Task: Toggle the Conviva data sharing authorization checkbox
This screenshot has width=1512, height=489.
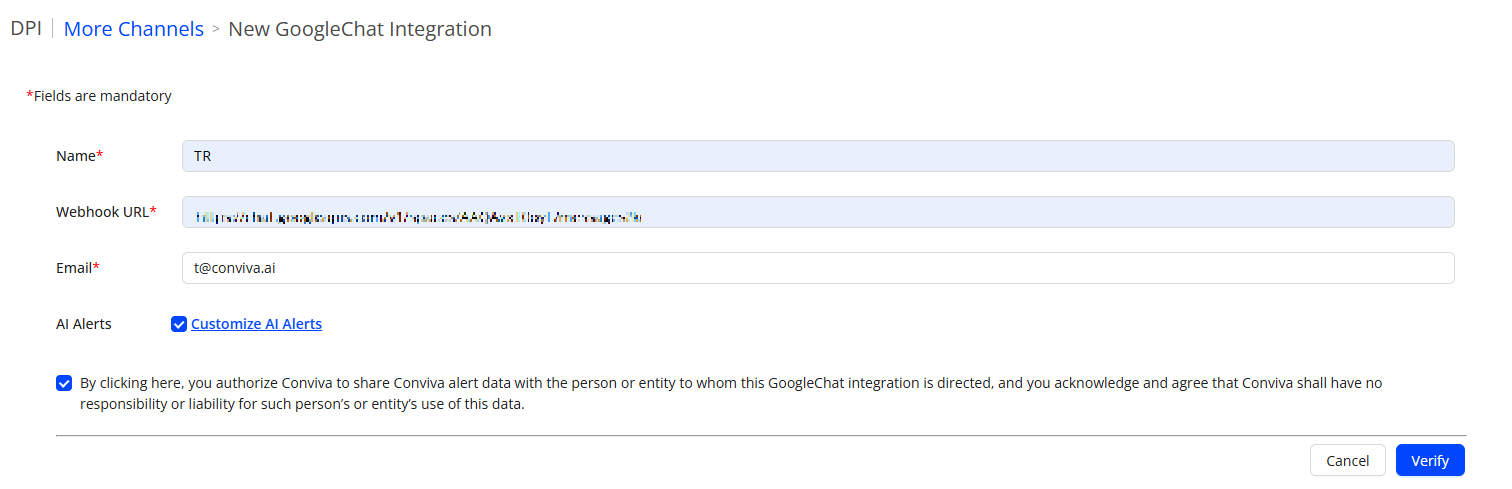Action: [64, 383]
